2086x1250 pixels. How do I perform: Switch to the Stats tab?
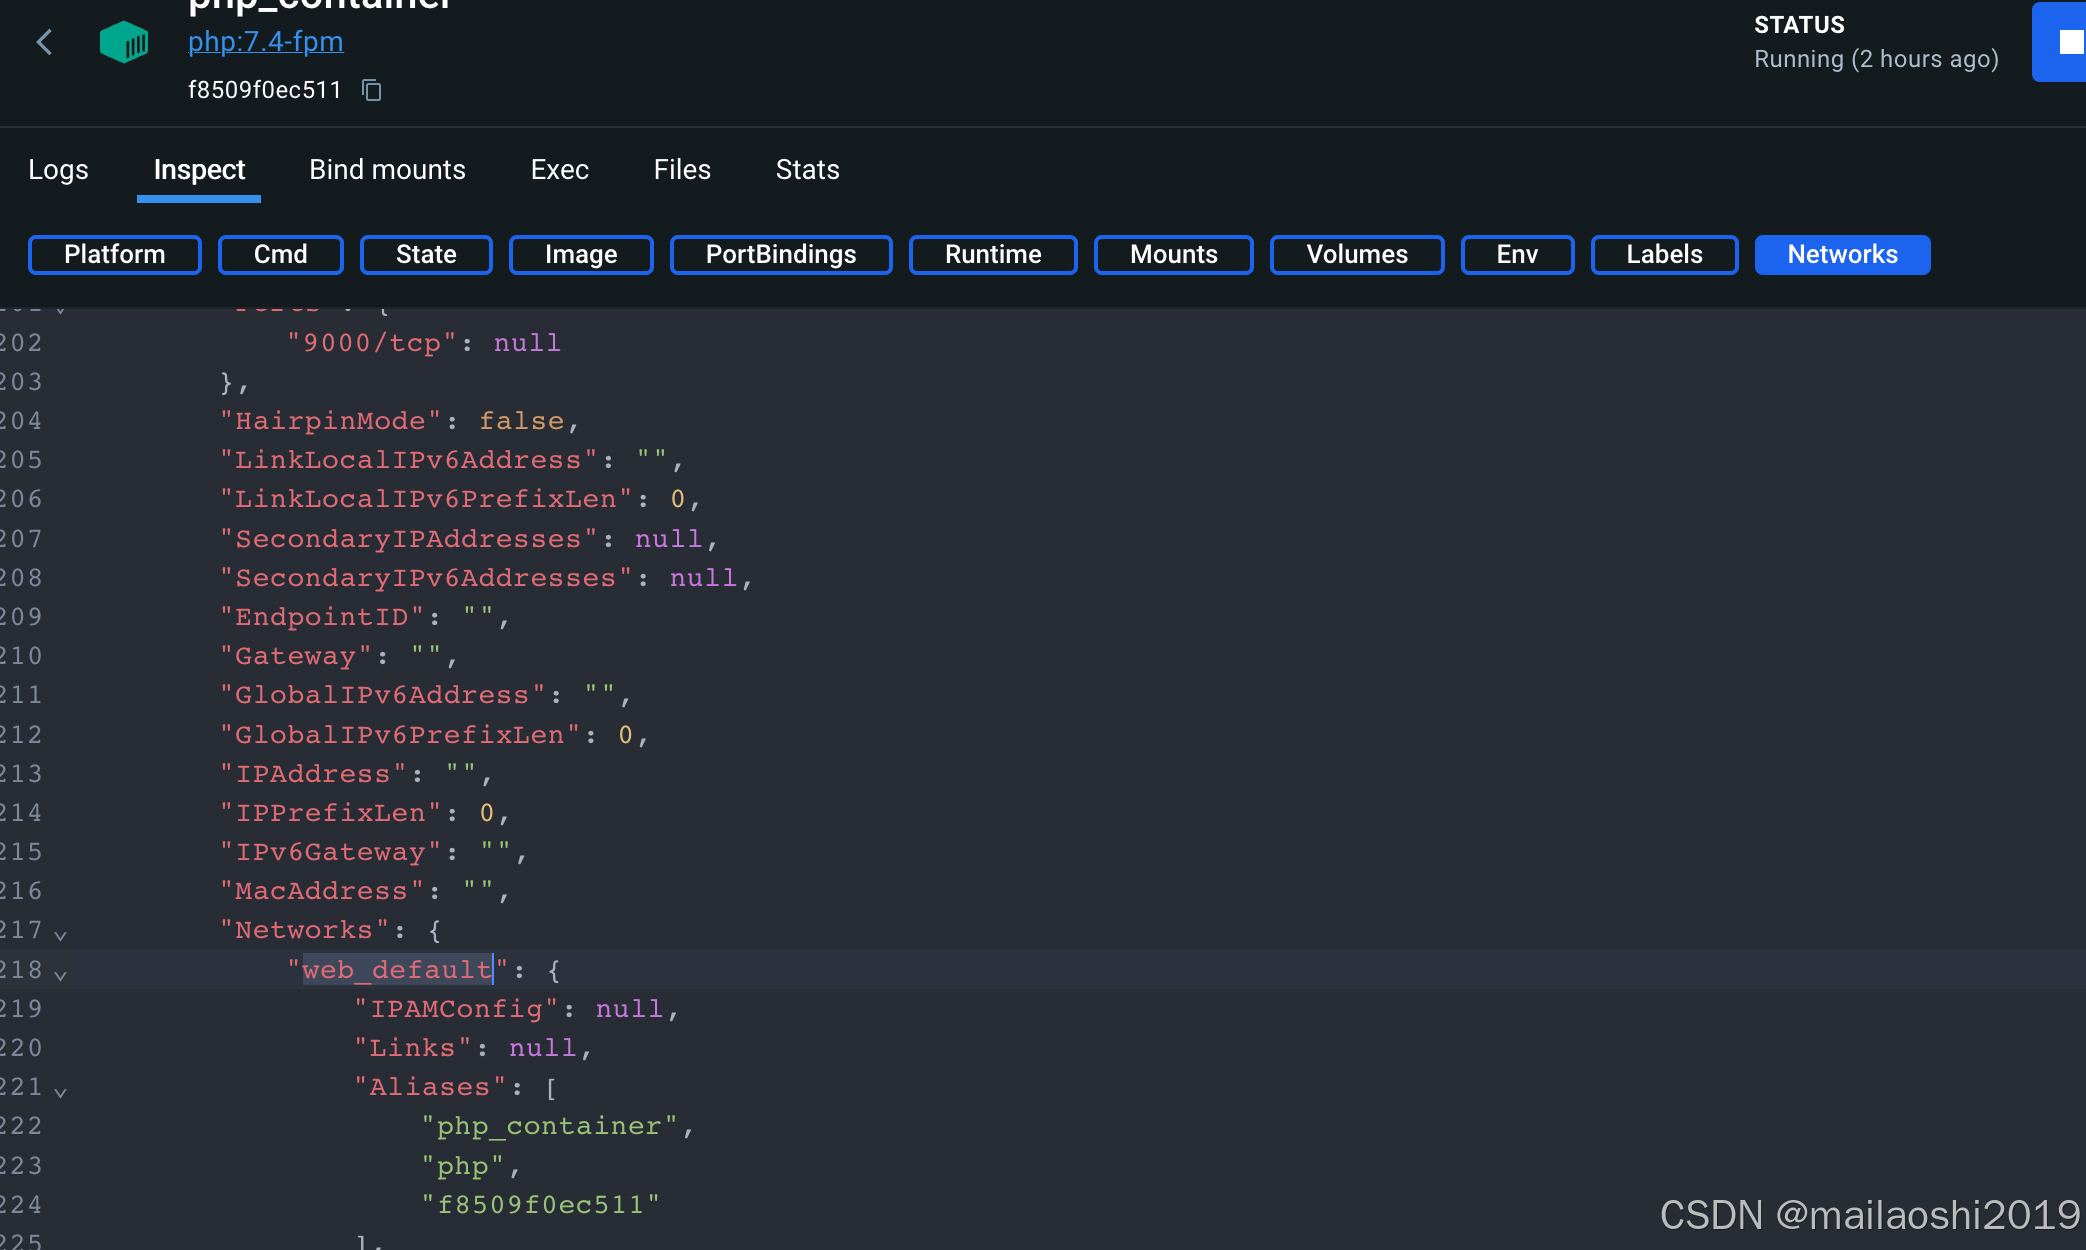point(806,169)
